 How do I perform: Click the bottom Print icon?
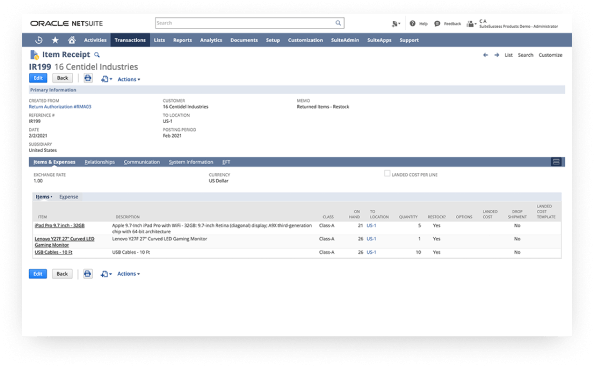[88, 273]
